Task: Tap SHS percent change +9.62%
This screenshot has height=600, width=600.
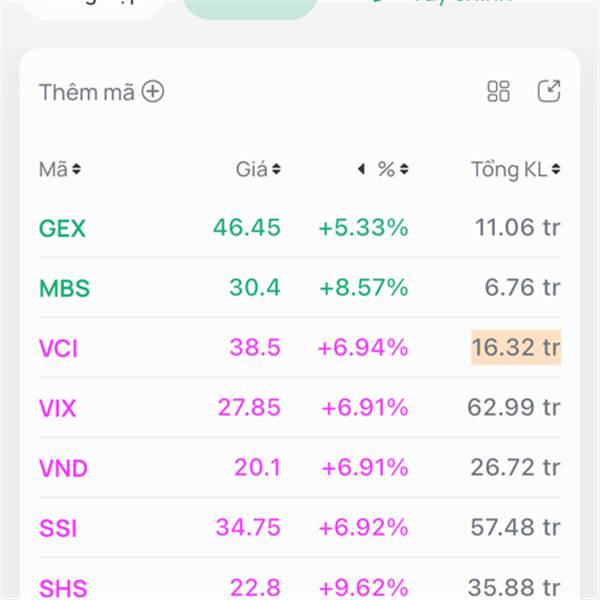Action: (364, 587)
